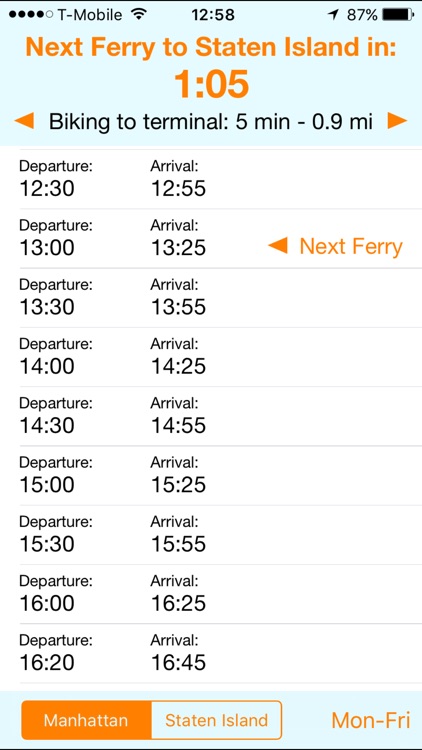This screenshot has height=750, width=422.
Task: Tap the 16:20 departure row
Action: pyautogui.click(x=211, y=654)
